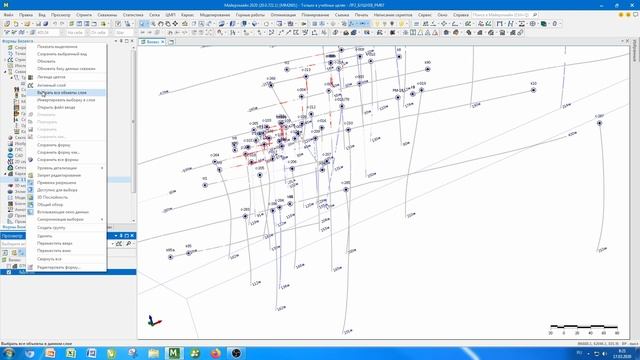Choose 'Переместить вверх' menu entry
Viewport: 640px width, 360px height.
tap(66, 243)
